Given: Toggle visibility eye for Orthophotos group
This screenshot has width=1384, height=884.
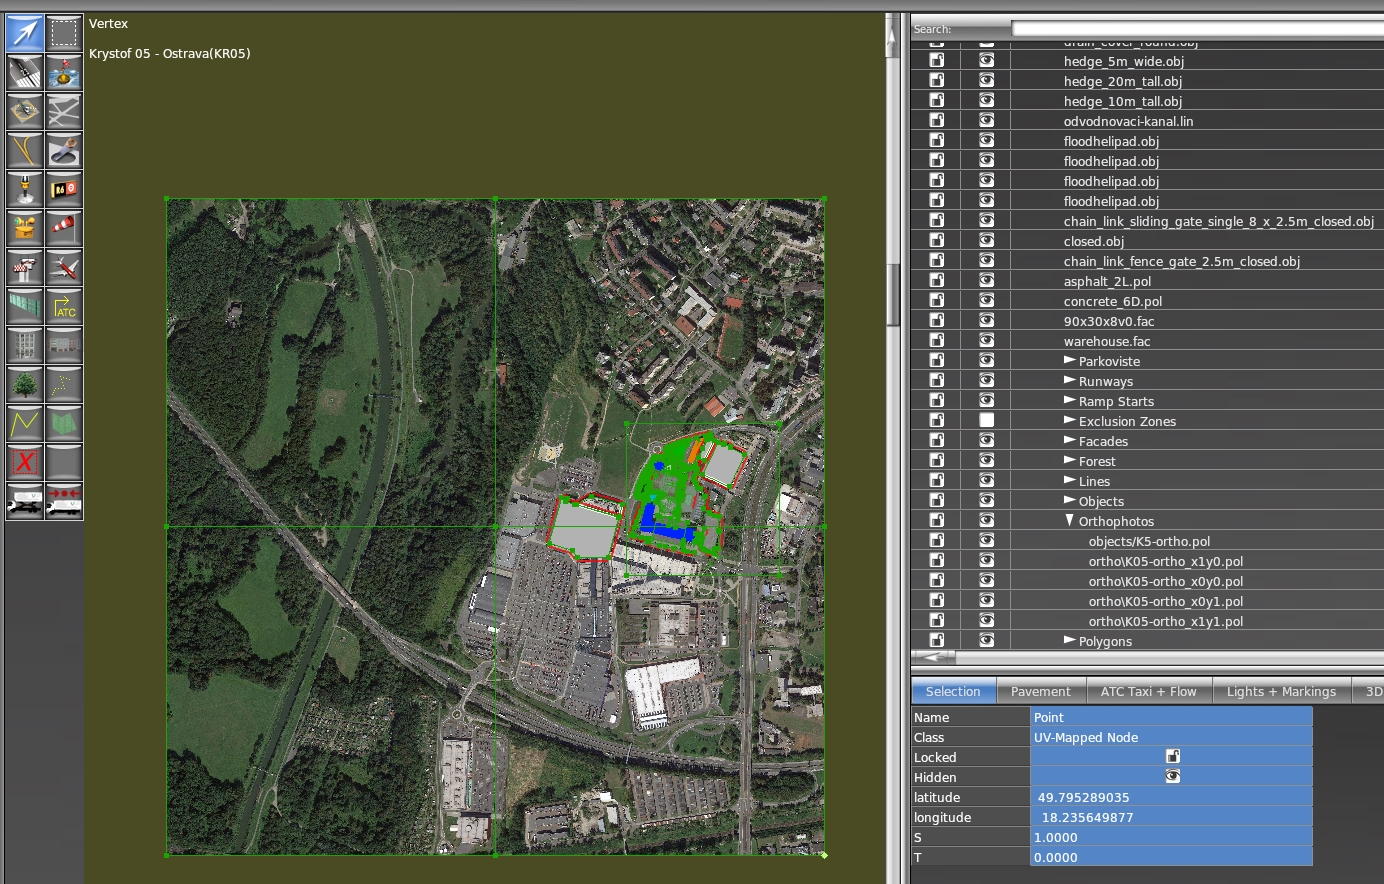Looking at the screenshot, I should 986,520.
